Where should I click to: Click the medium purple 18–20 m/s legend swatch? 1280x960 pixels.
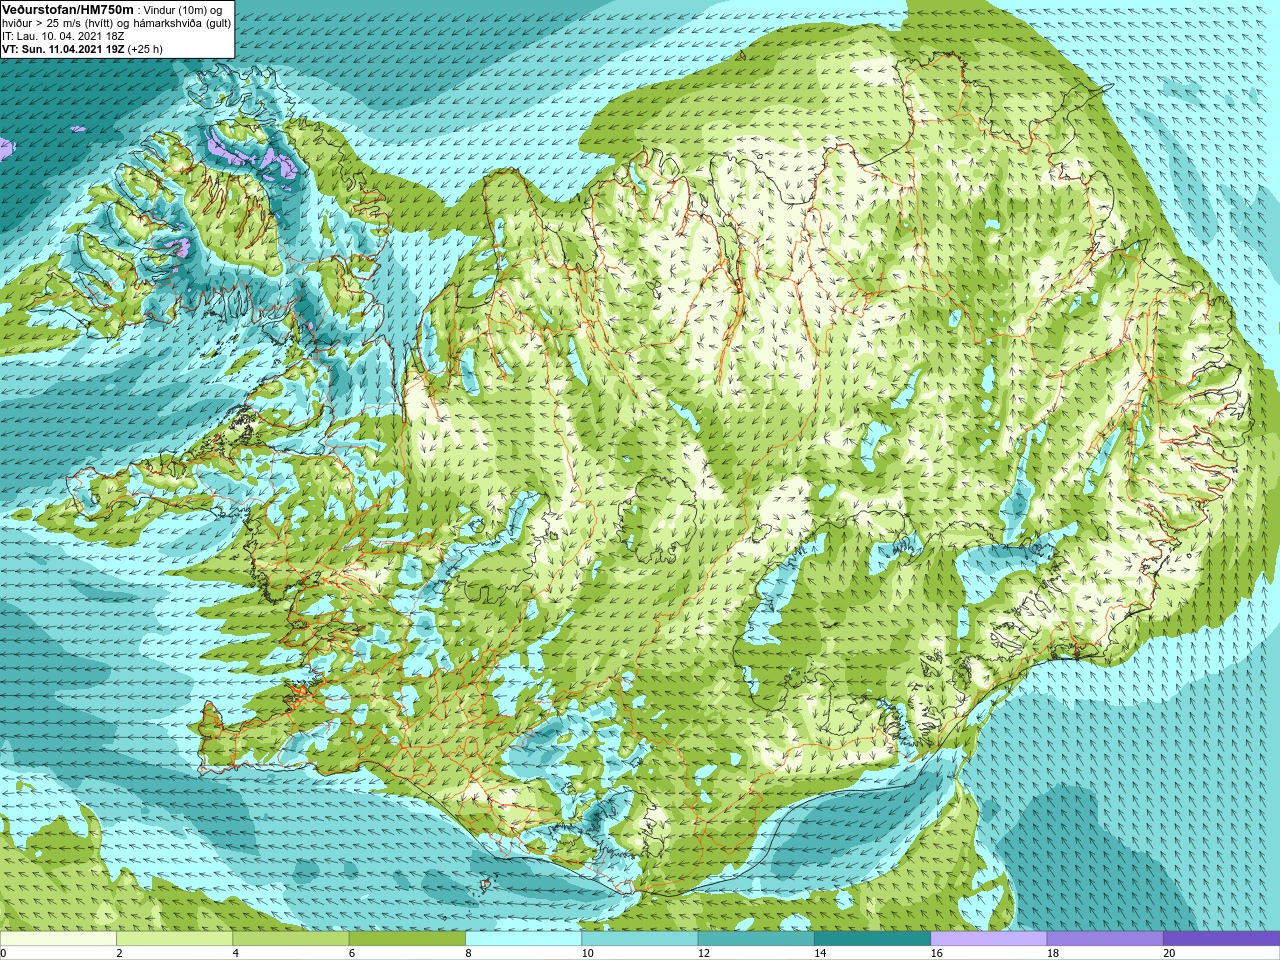[1105, 939]
